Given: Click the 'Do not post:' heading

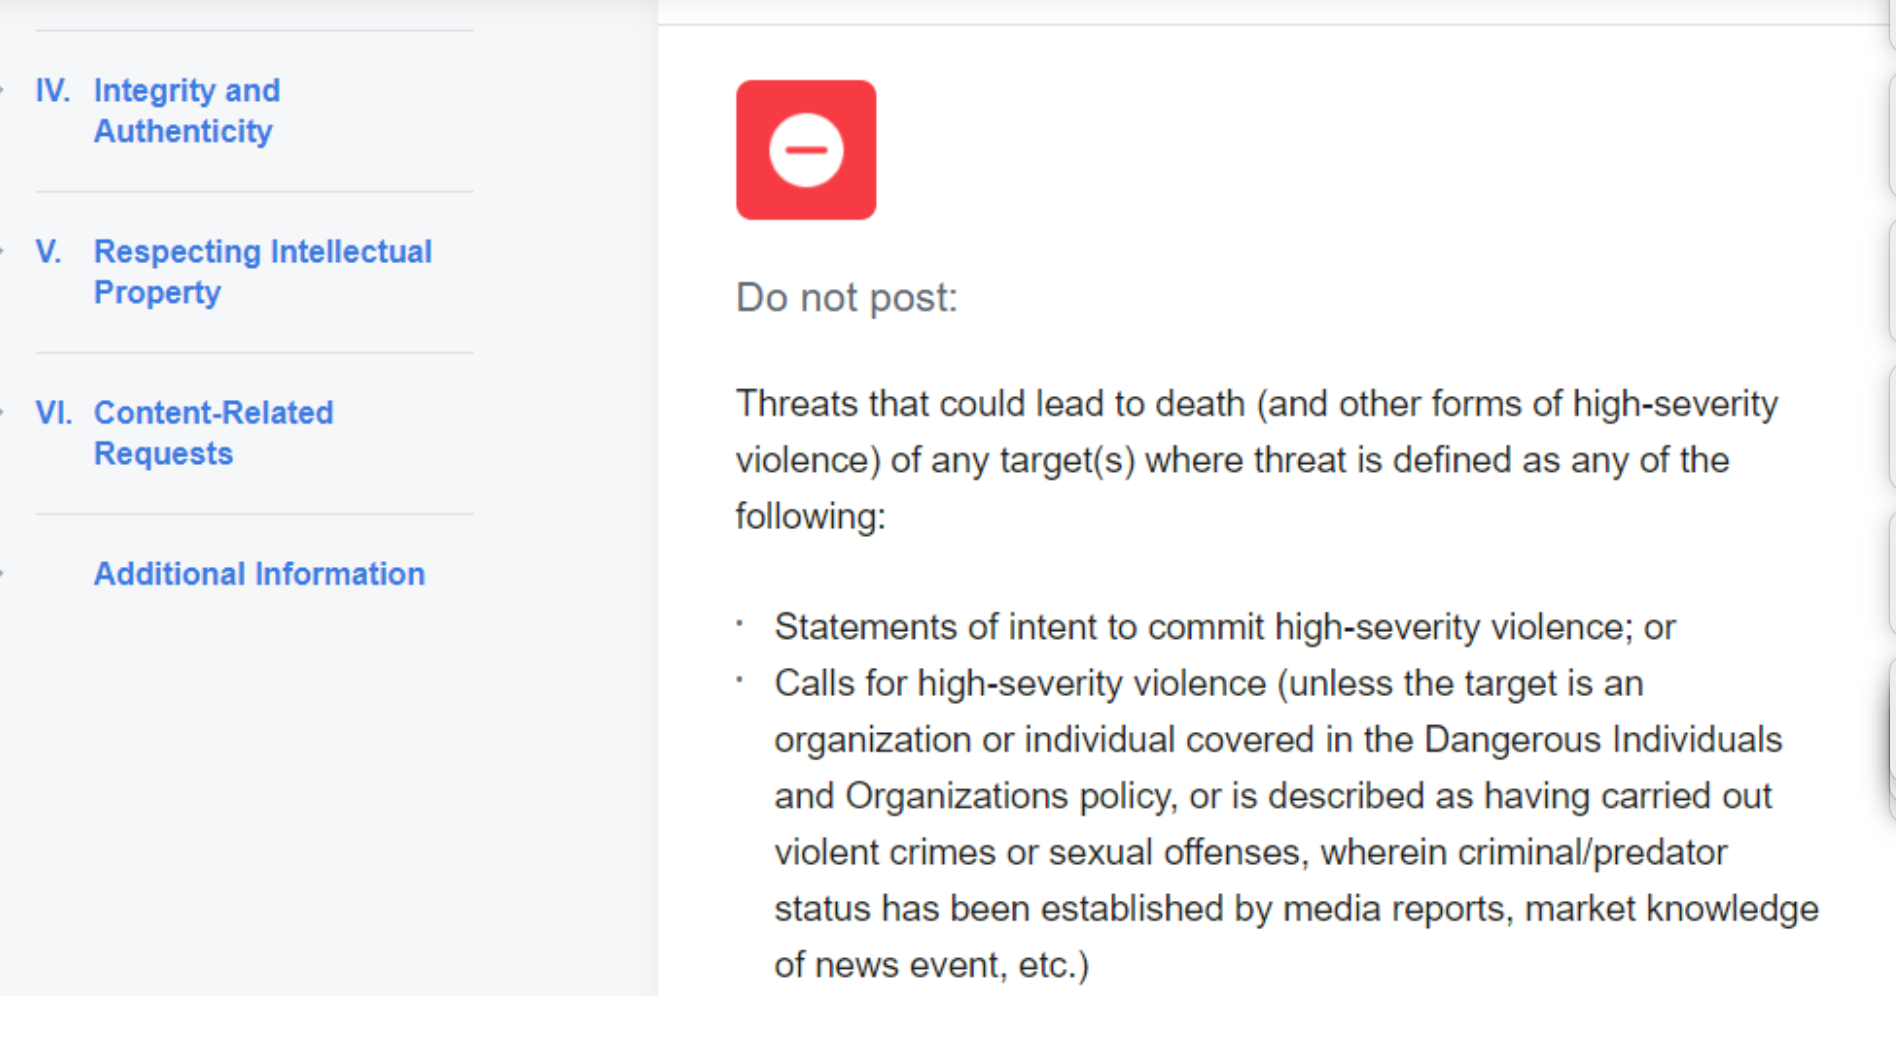Looking at the screenshot, I should point(847,298).
